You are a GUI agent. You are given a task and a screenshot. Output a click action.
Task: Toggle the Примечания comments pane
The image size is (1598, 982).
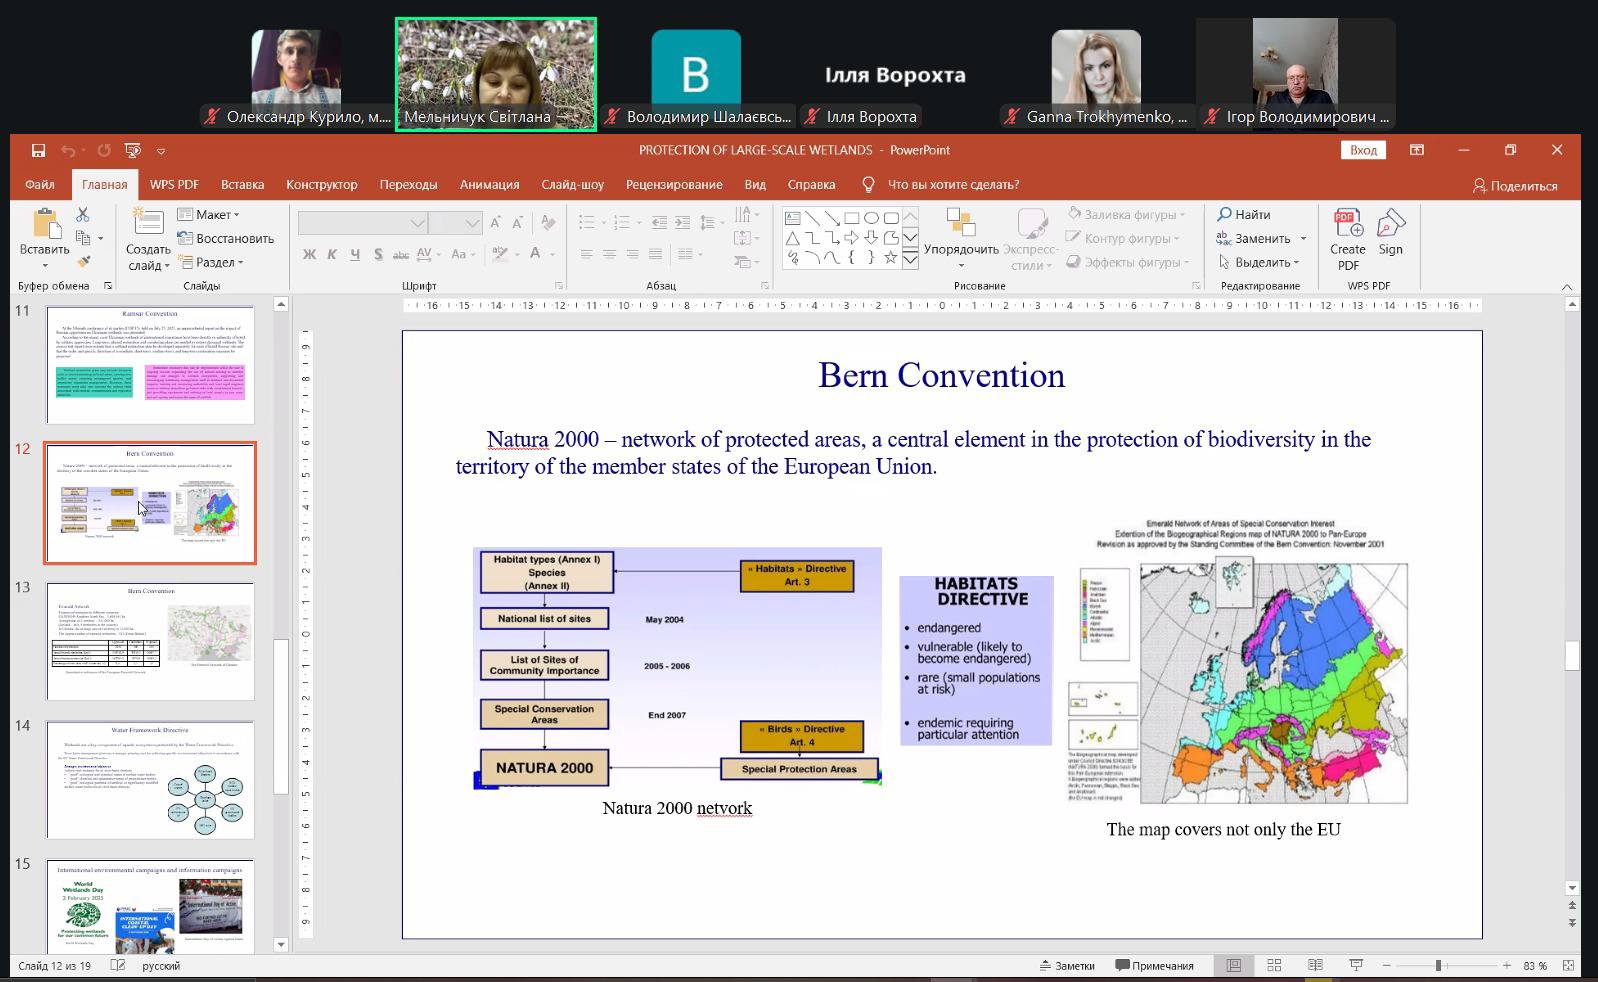click(1154, 966)
